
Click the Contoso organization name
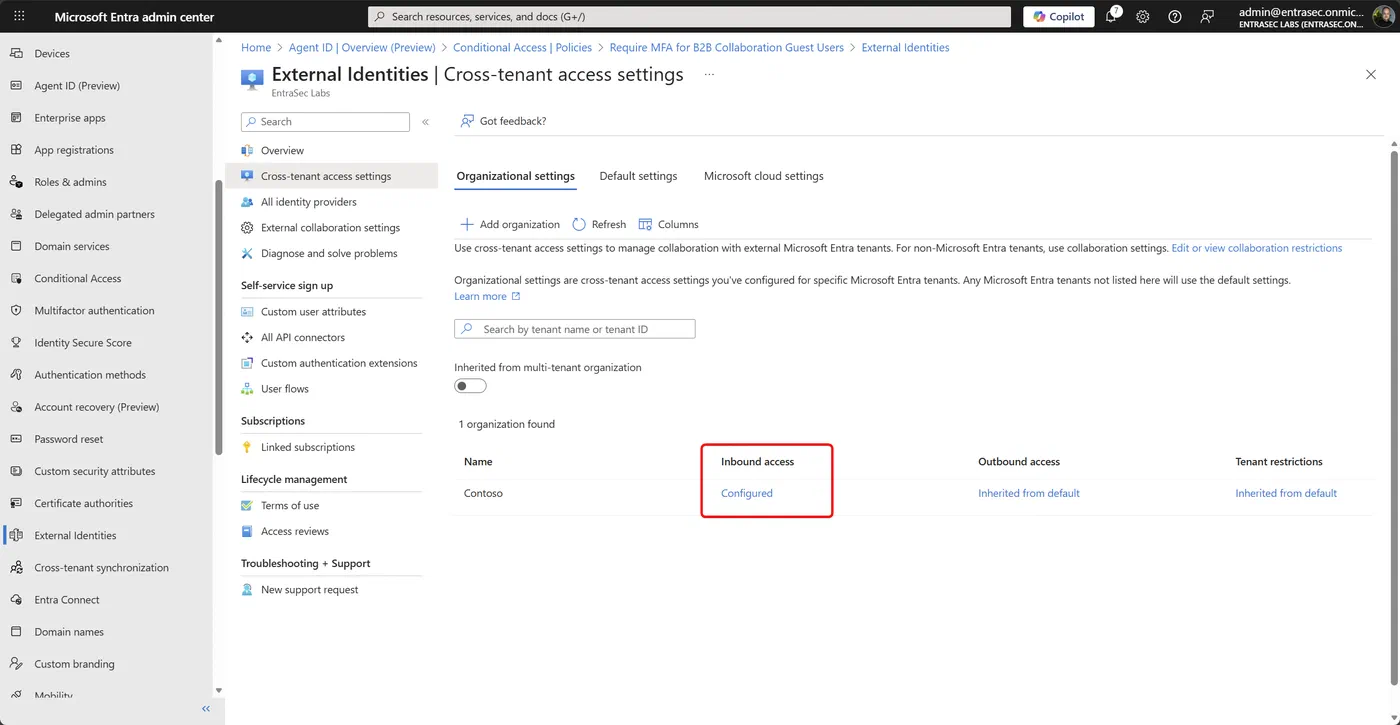click(483, 493)
